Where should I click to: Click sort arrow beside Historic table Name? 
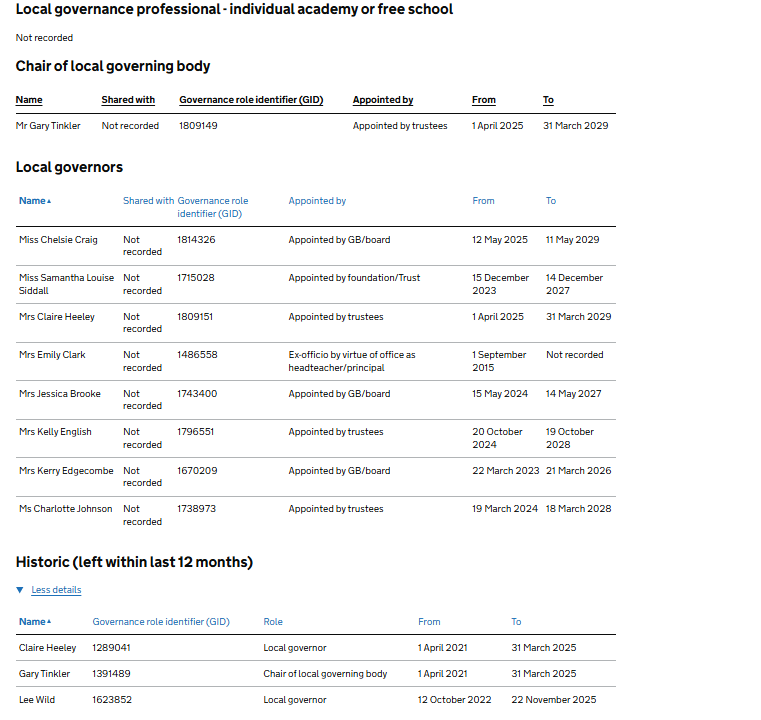pos(49,623)
